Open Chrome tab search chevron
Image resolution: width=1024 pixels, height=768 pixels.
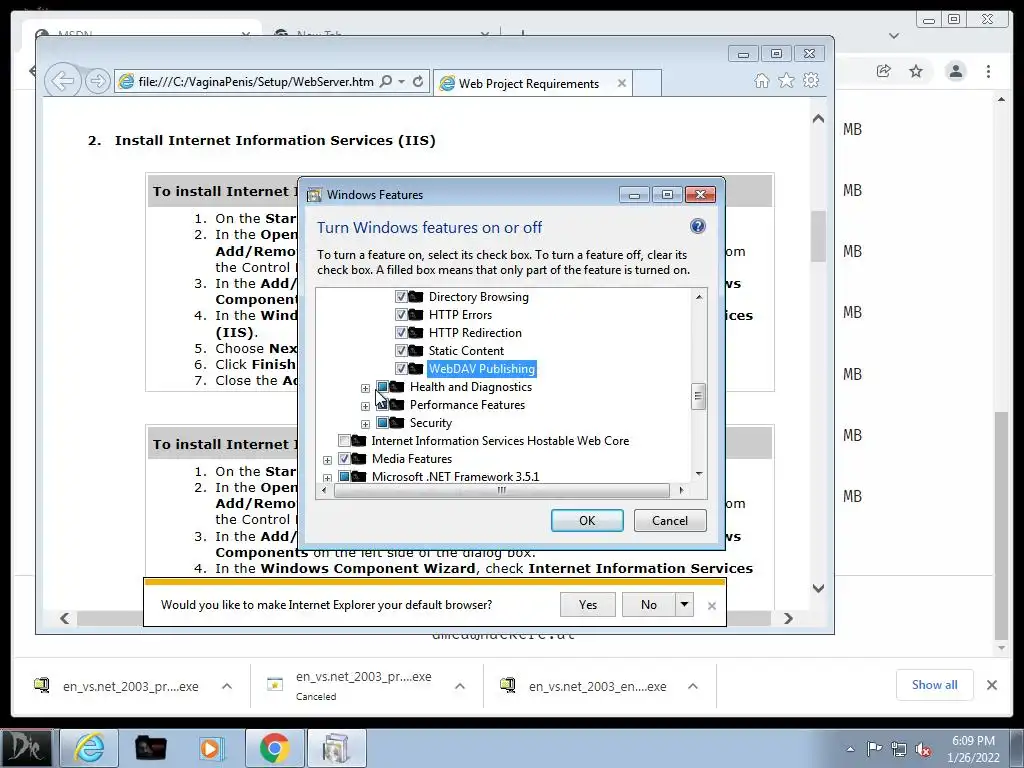[894, 36]
